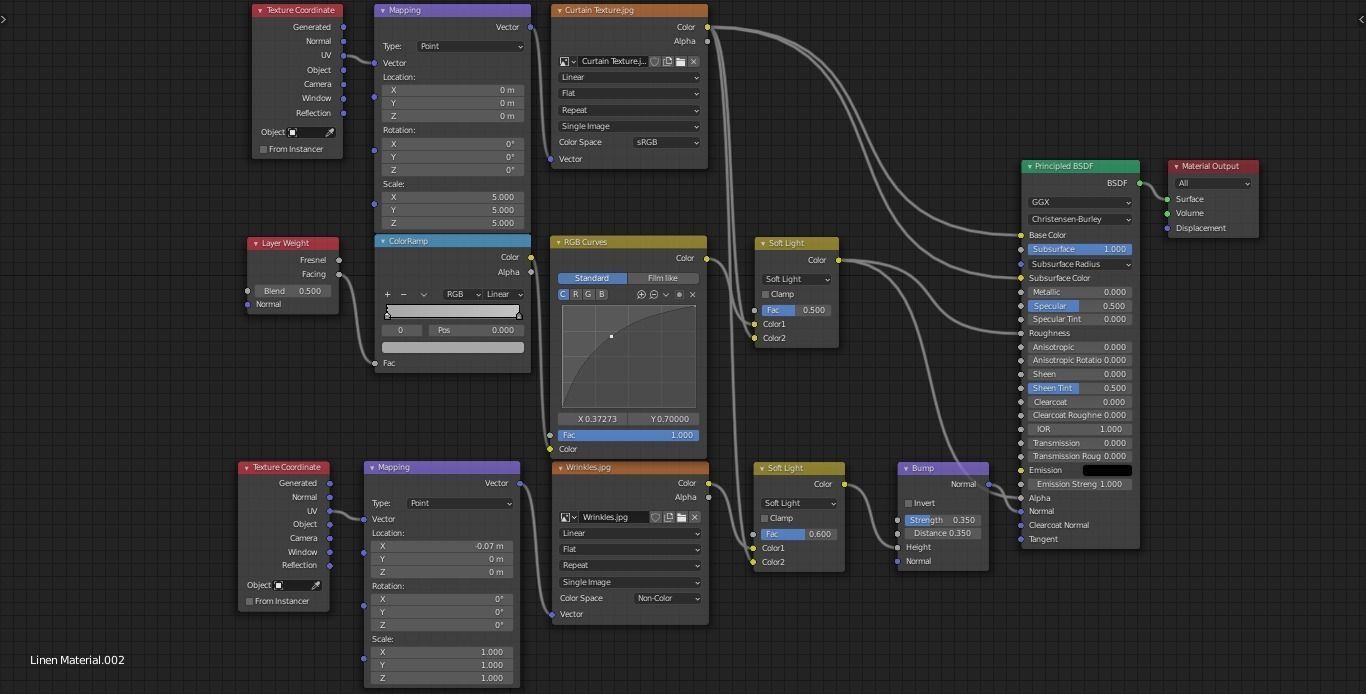
Task: Click Blend value on Layer Weight node
Action: 291,291
